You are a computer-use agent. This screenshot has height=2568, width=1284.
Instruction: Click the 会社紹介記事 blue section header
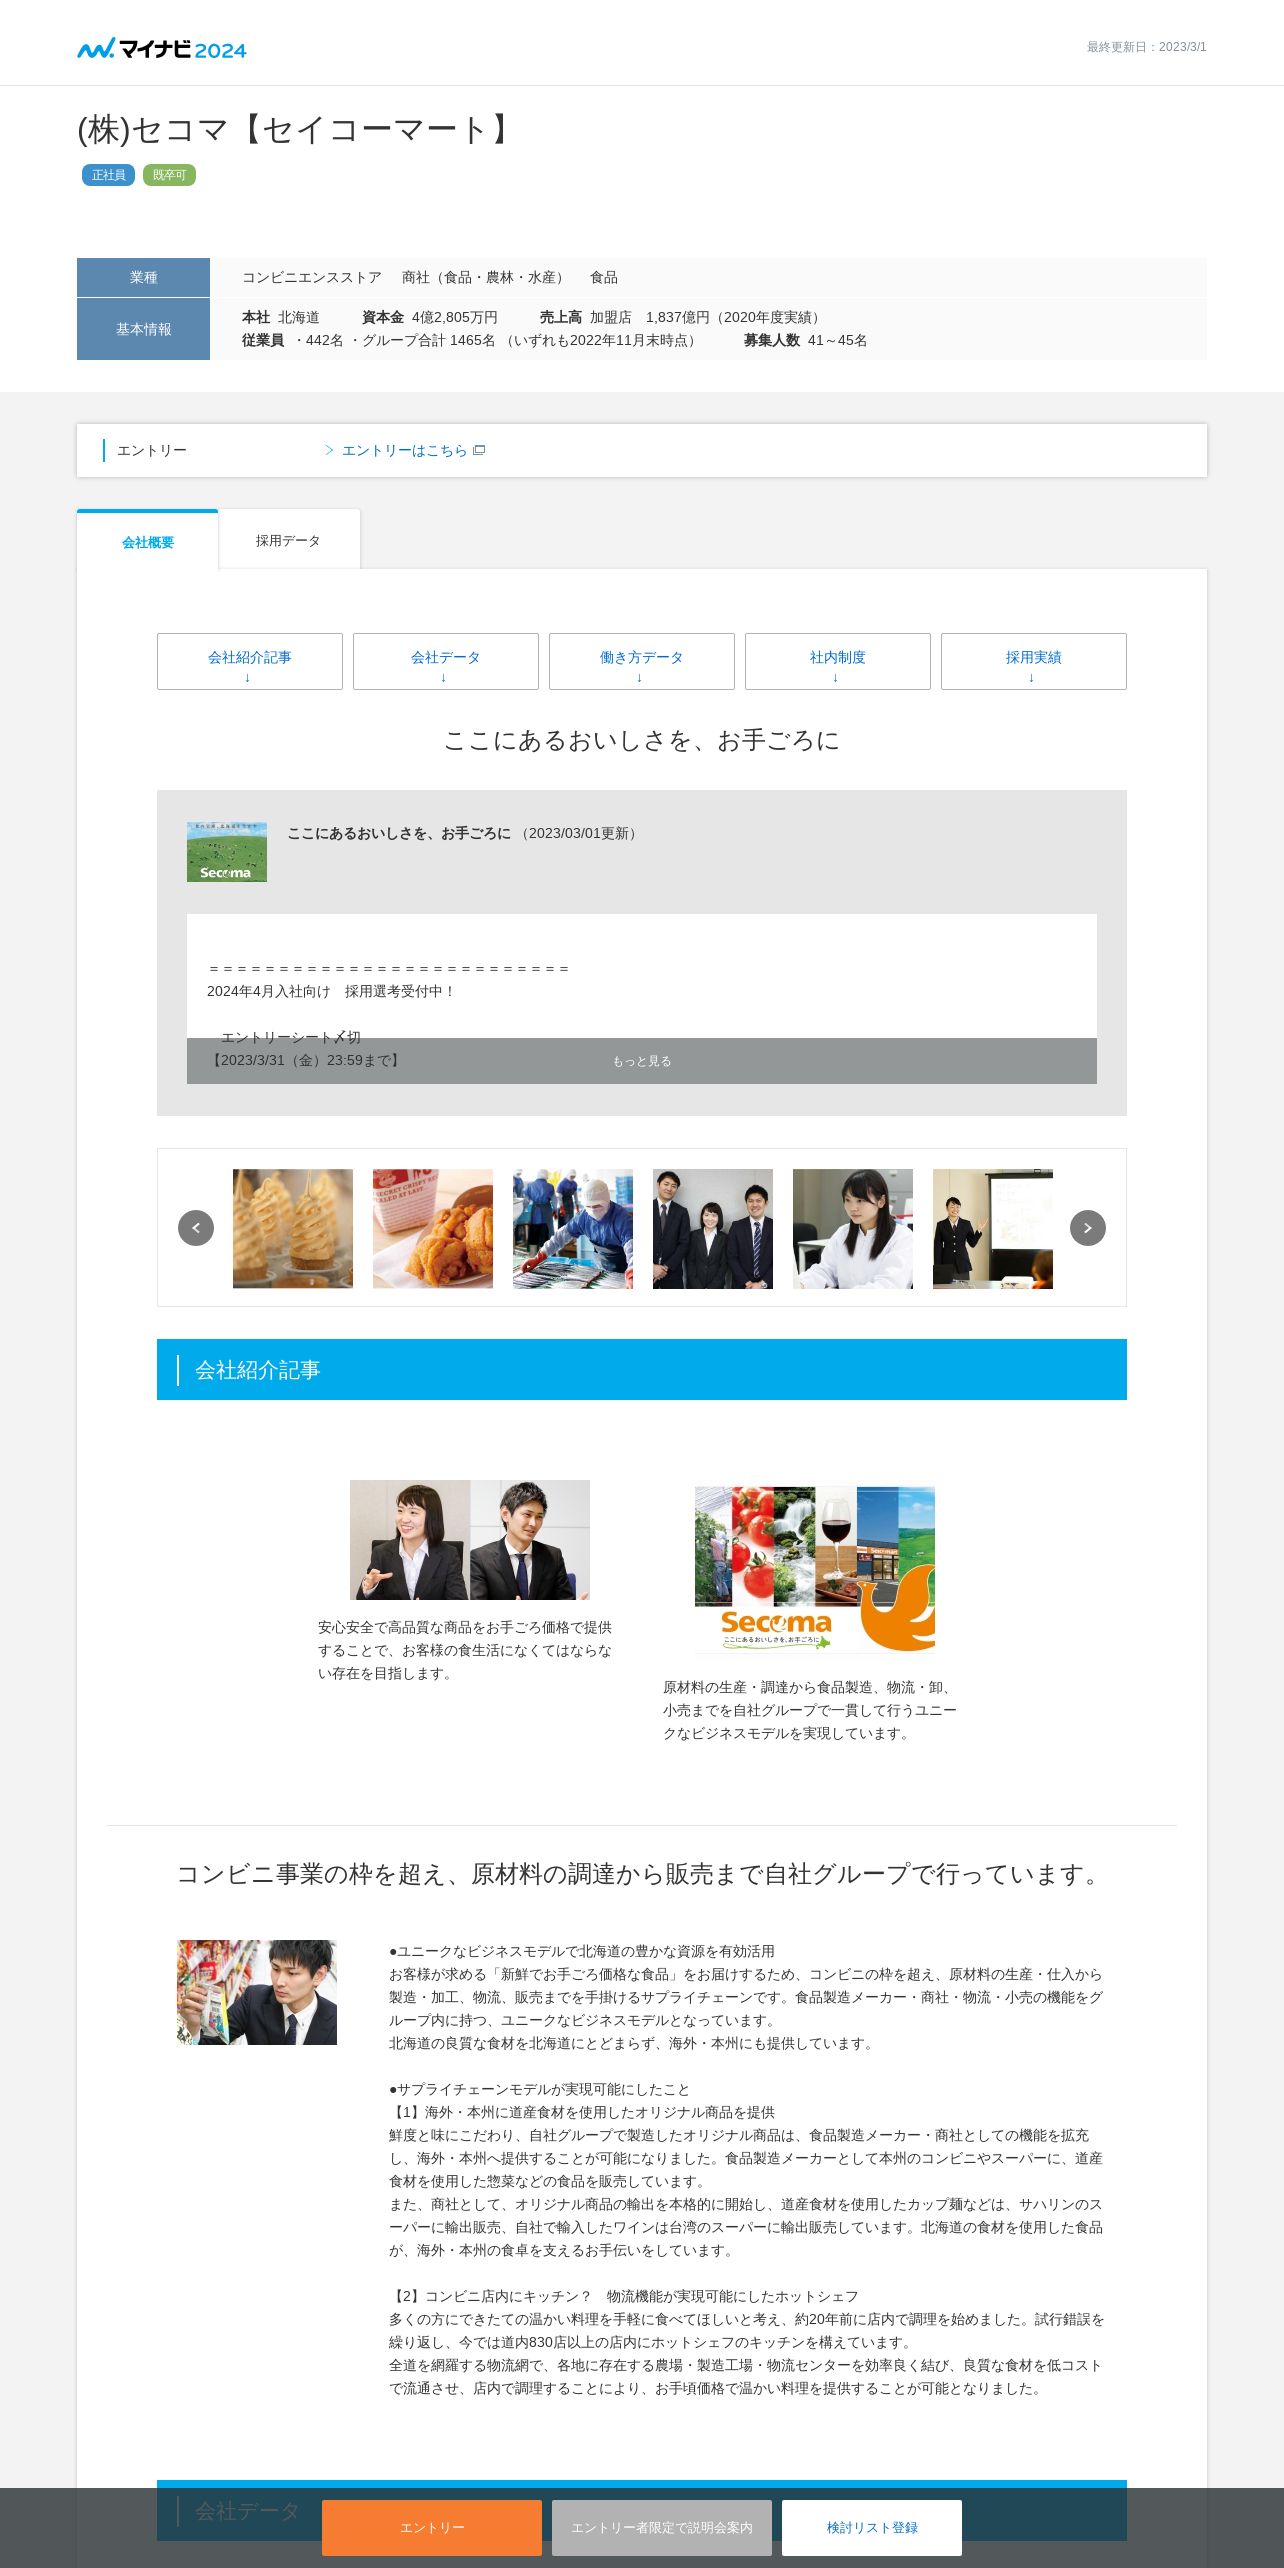coord(642,1370)
